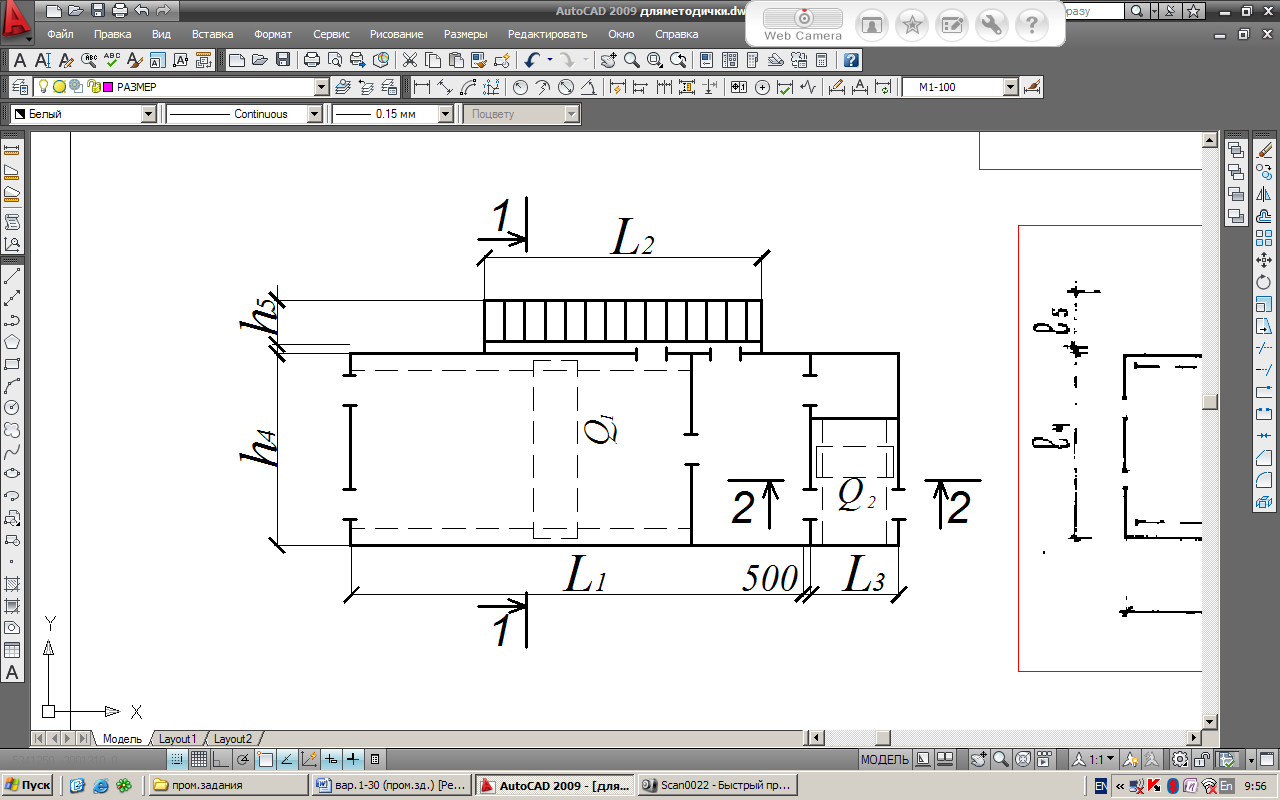The image size is (1280, 800).
Task: Open the Файл menu
Action: 58,34
